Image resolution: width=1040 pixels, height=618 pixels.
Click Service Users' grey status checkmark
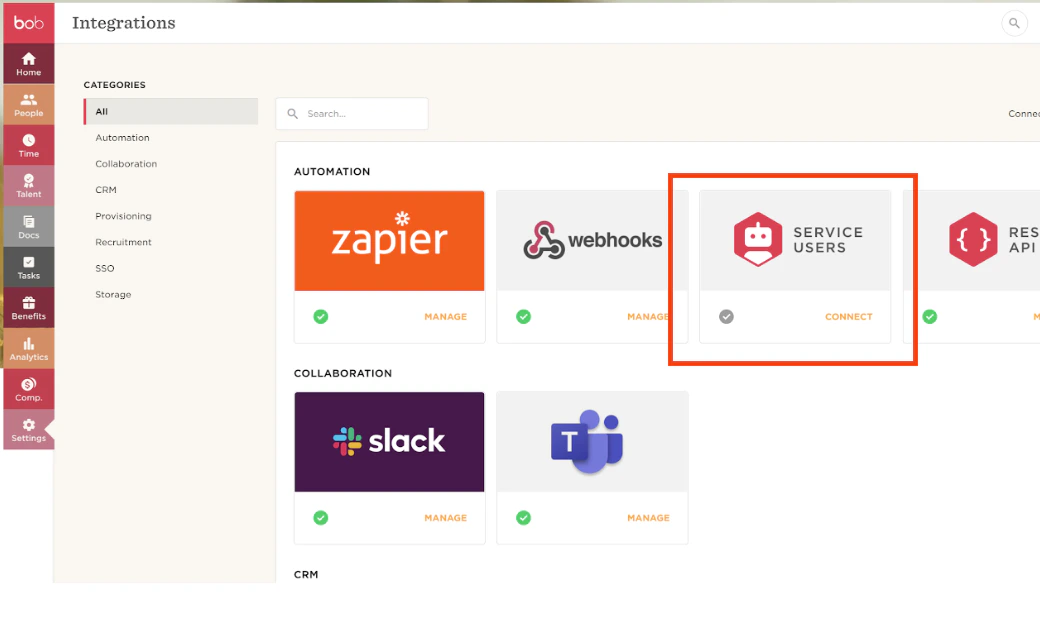[x=726, y=317]
